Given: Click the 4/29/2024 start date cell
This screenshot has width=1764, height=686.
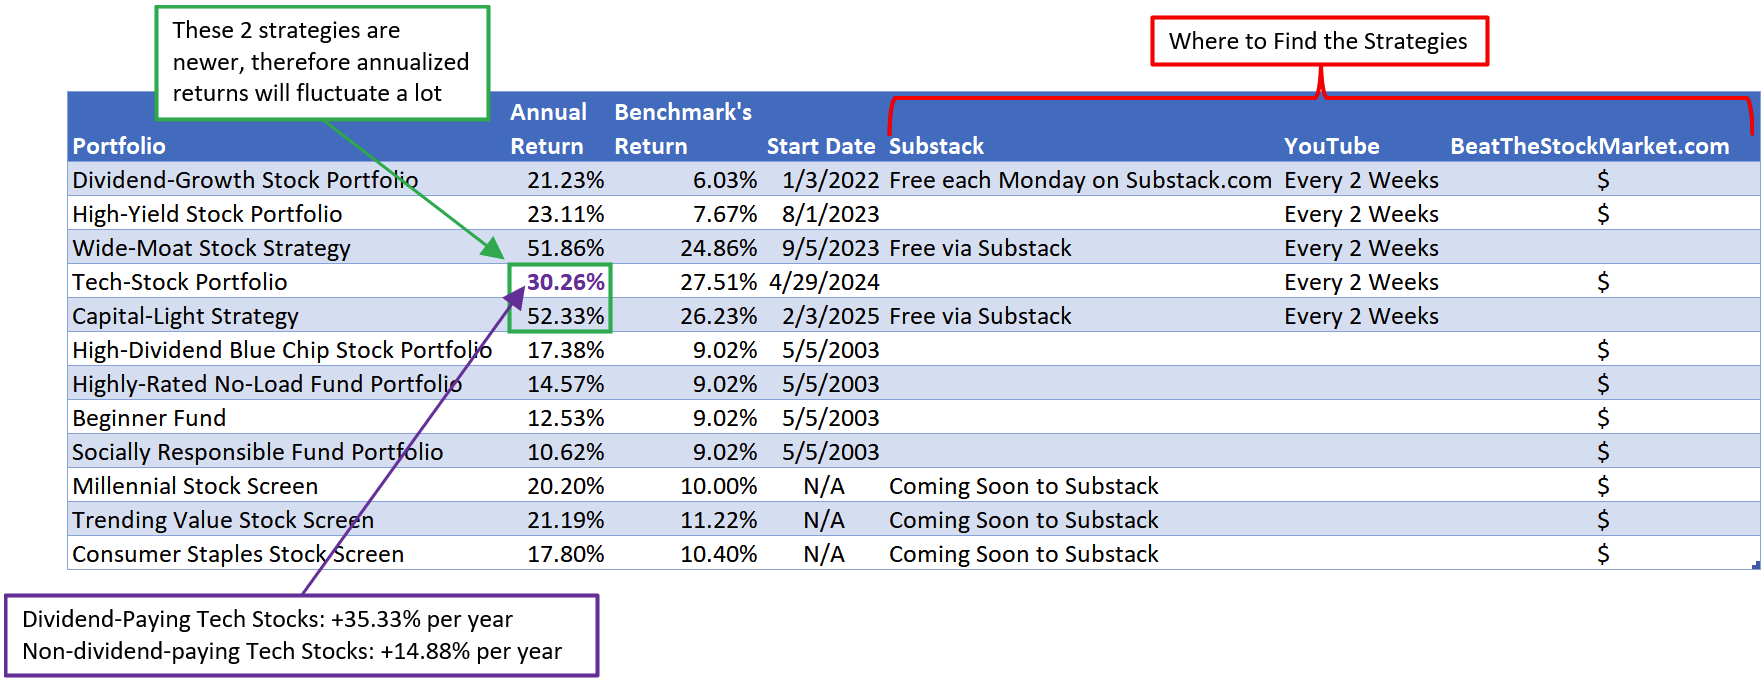Looking at the screenshot, I should coord(825,282).
